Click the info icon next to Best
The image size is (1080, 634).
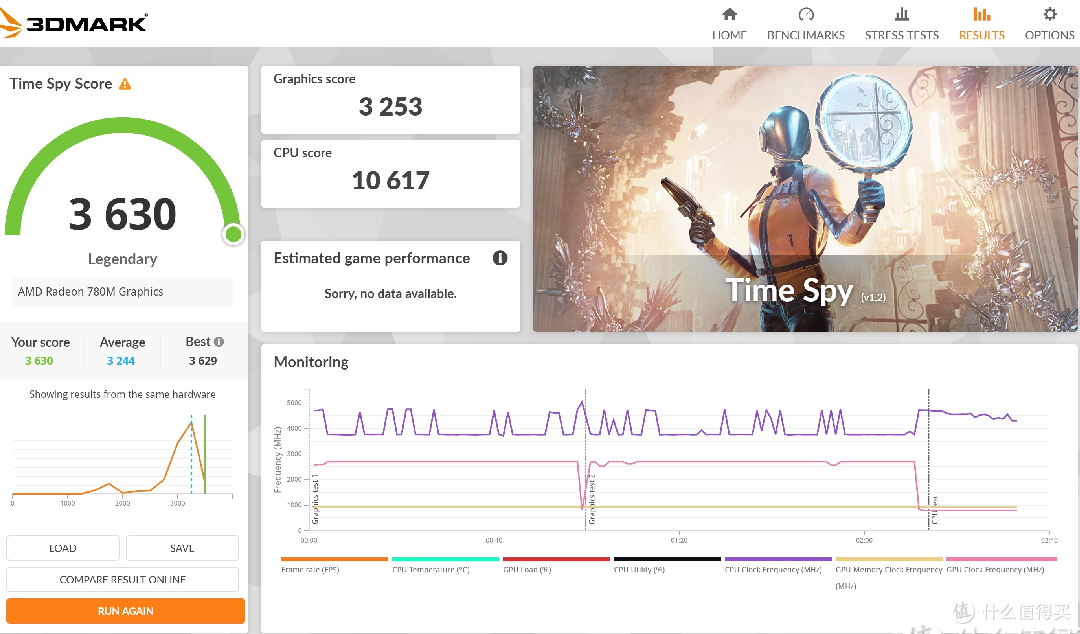point(219,342)
